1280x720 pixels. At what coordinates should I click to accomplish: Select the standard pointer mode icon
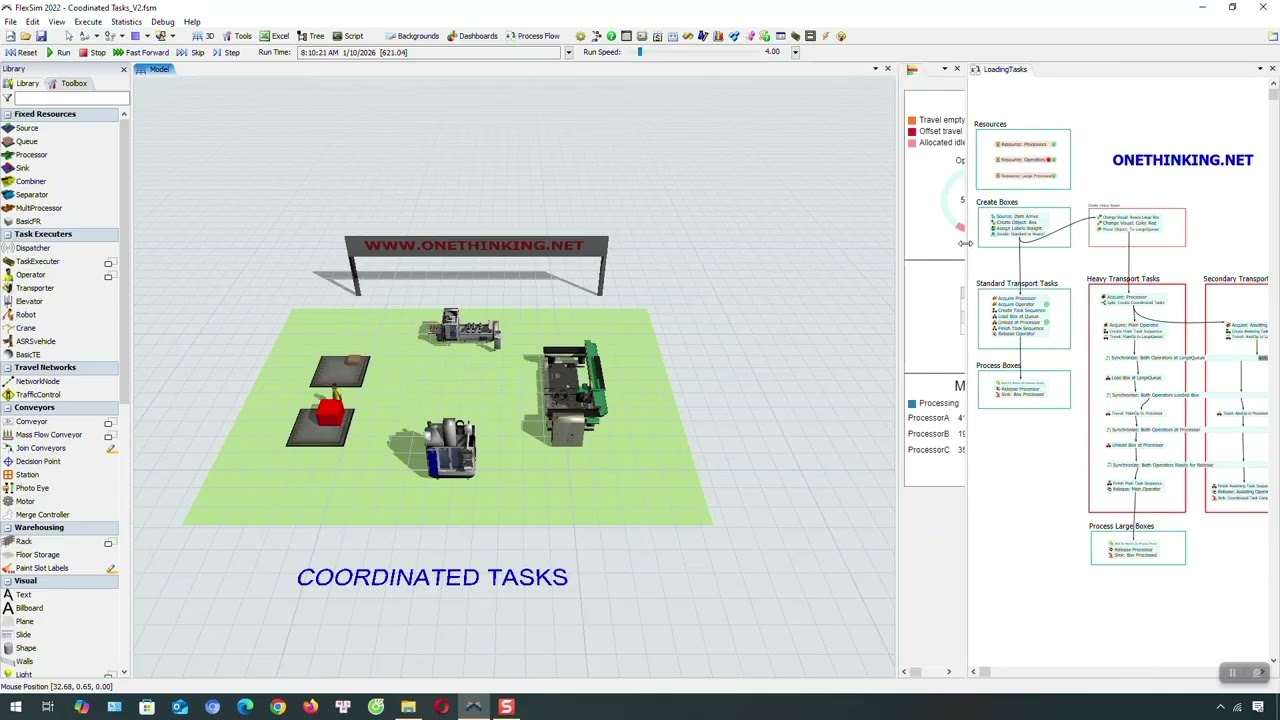click(x=69, y=36)
